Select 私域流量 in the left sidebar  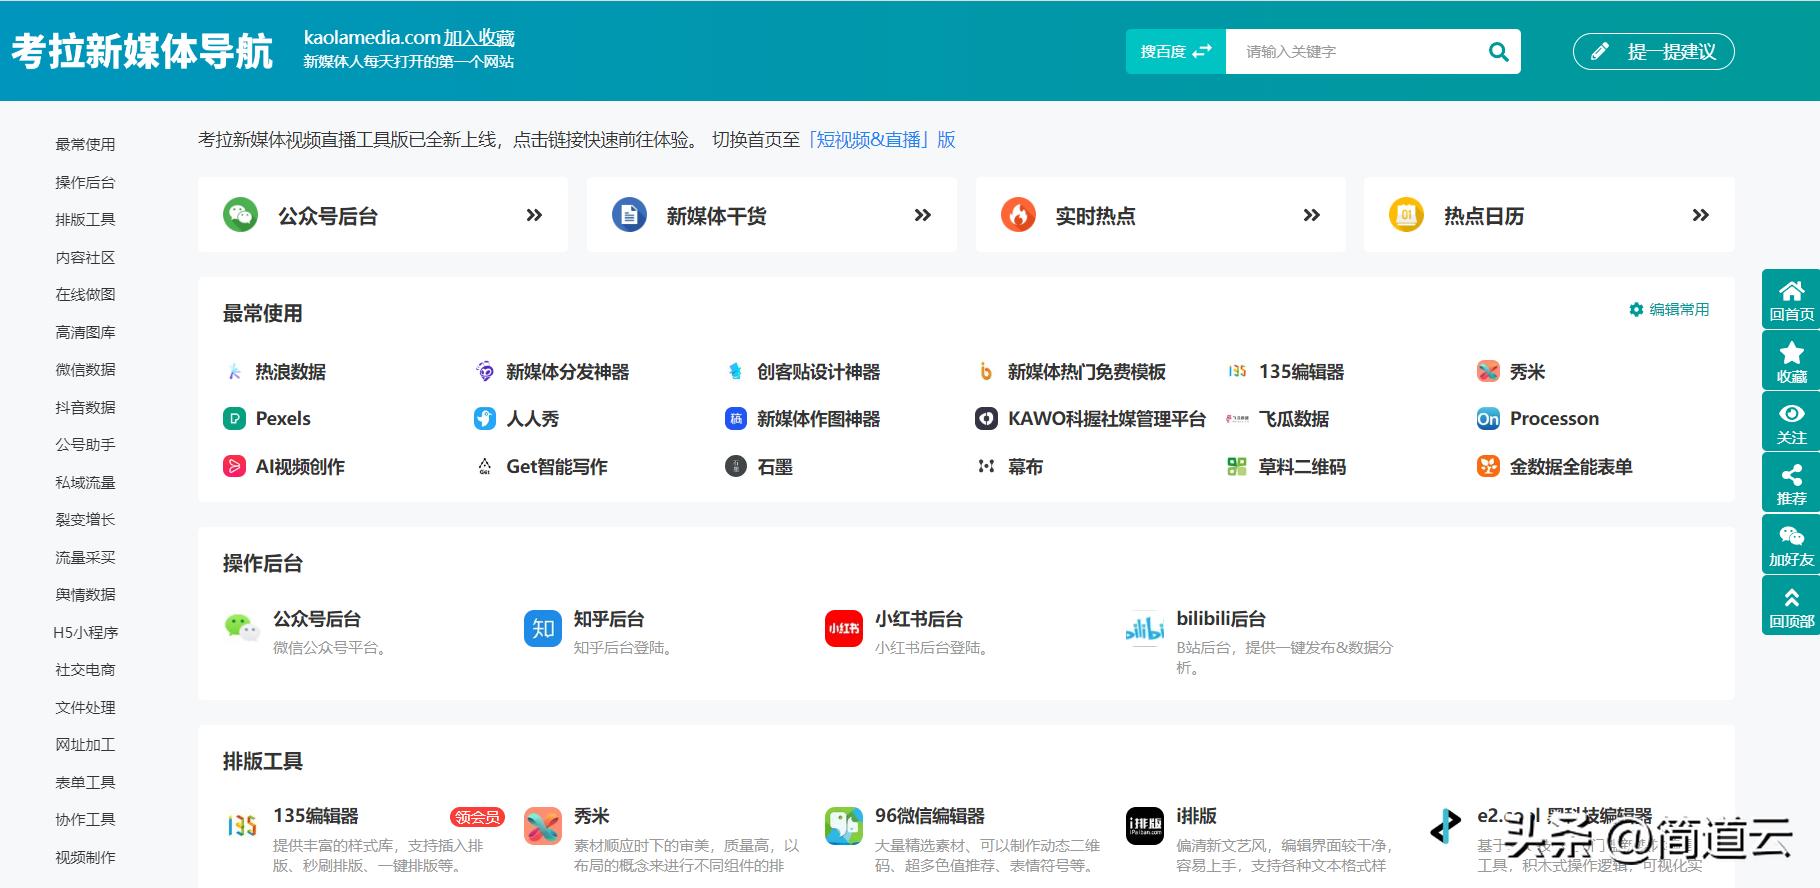[x=85, y=482]
